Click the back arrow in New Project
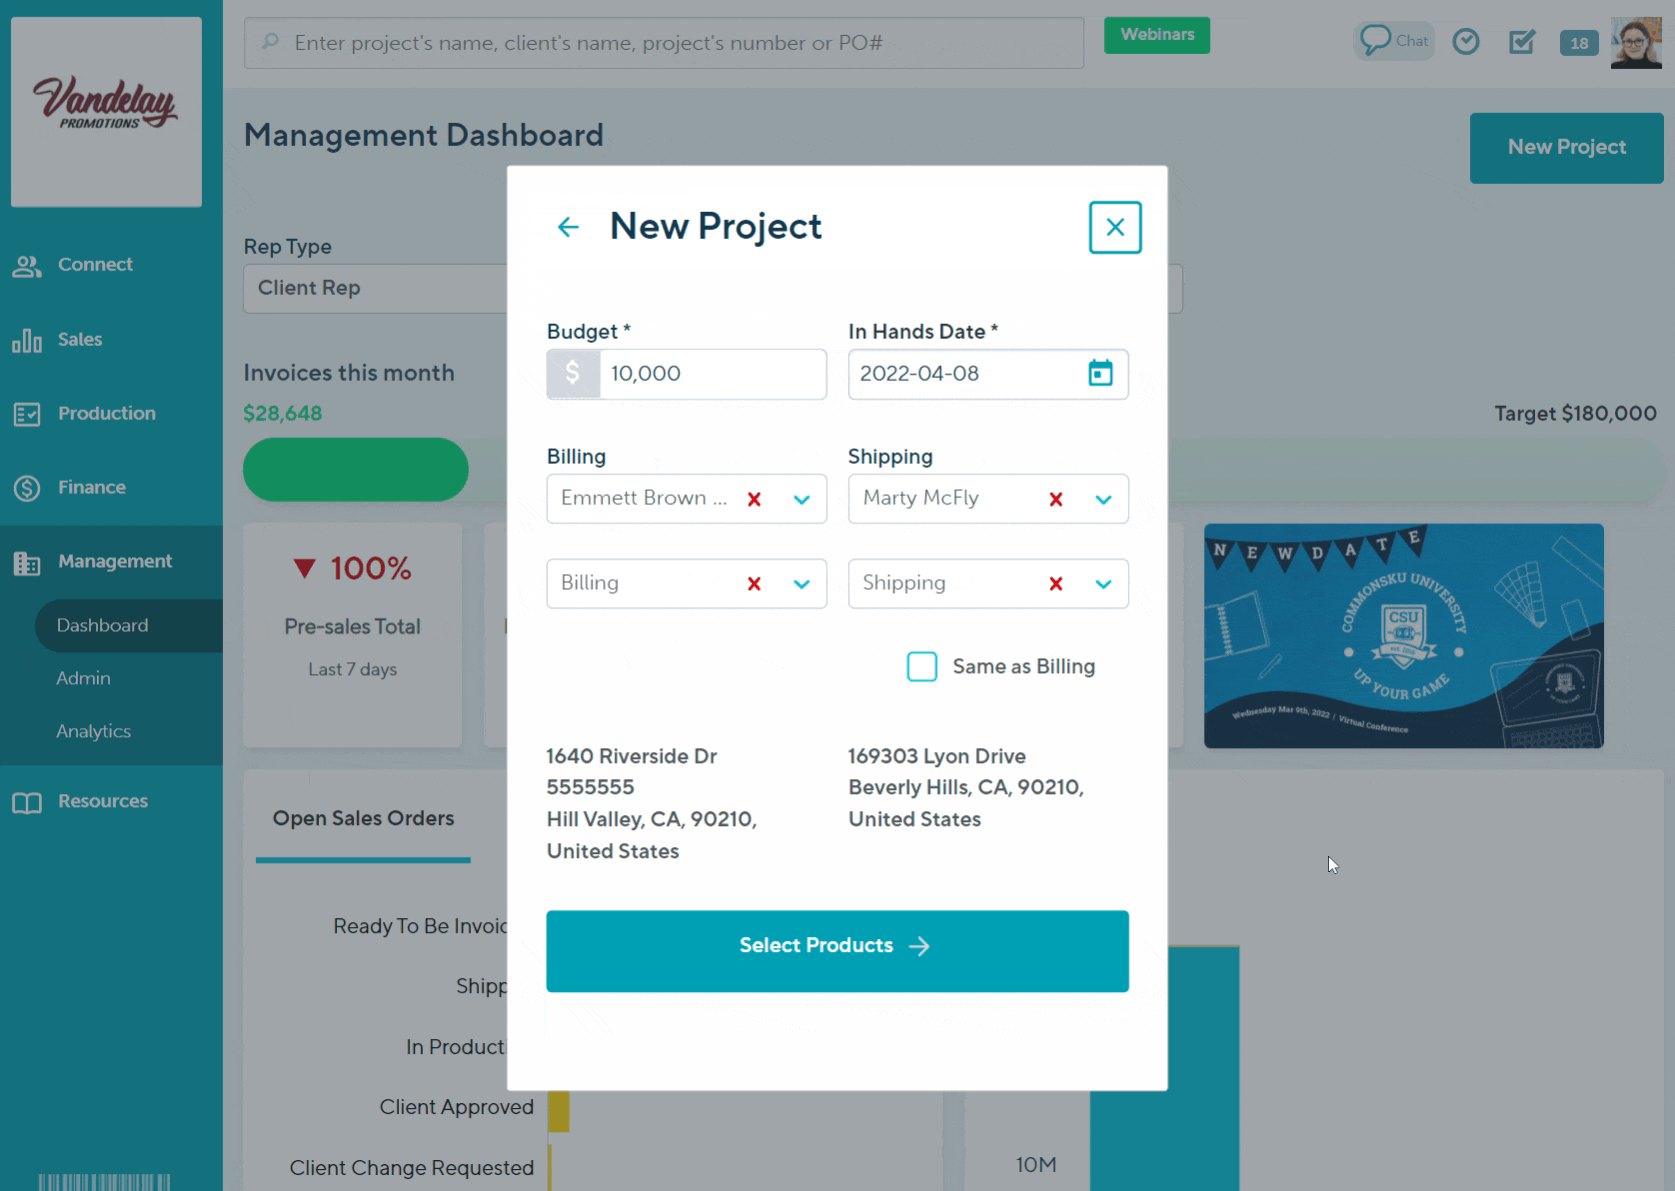The width and height of the screenshot is (1675, 1191). (x=568, y=228)
